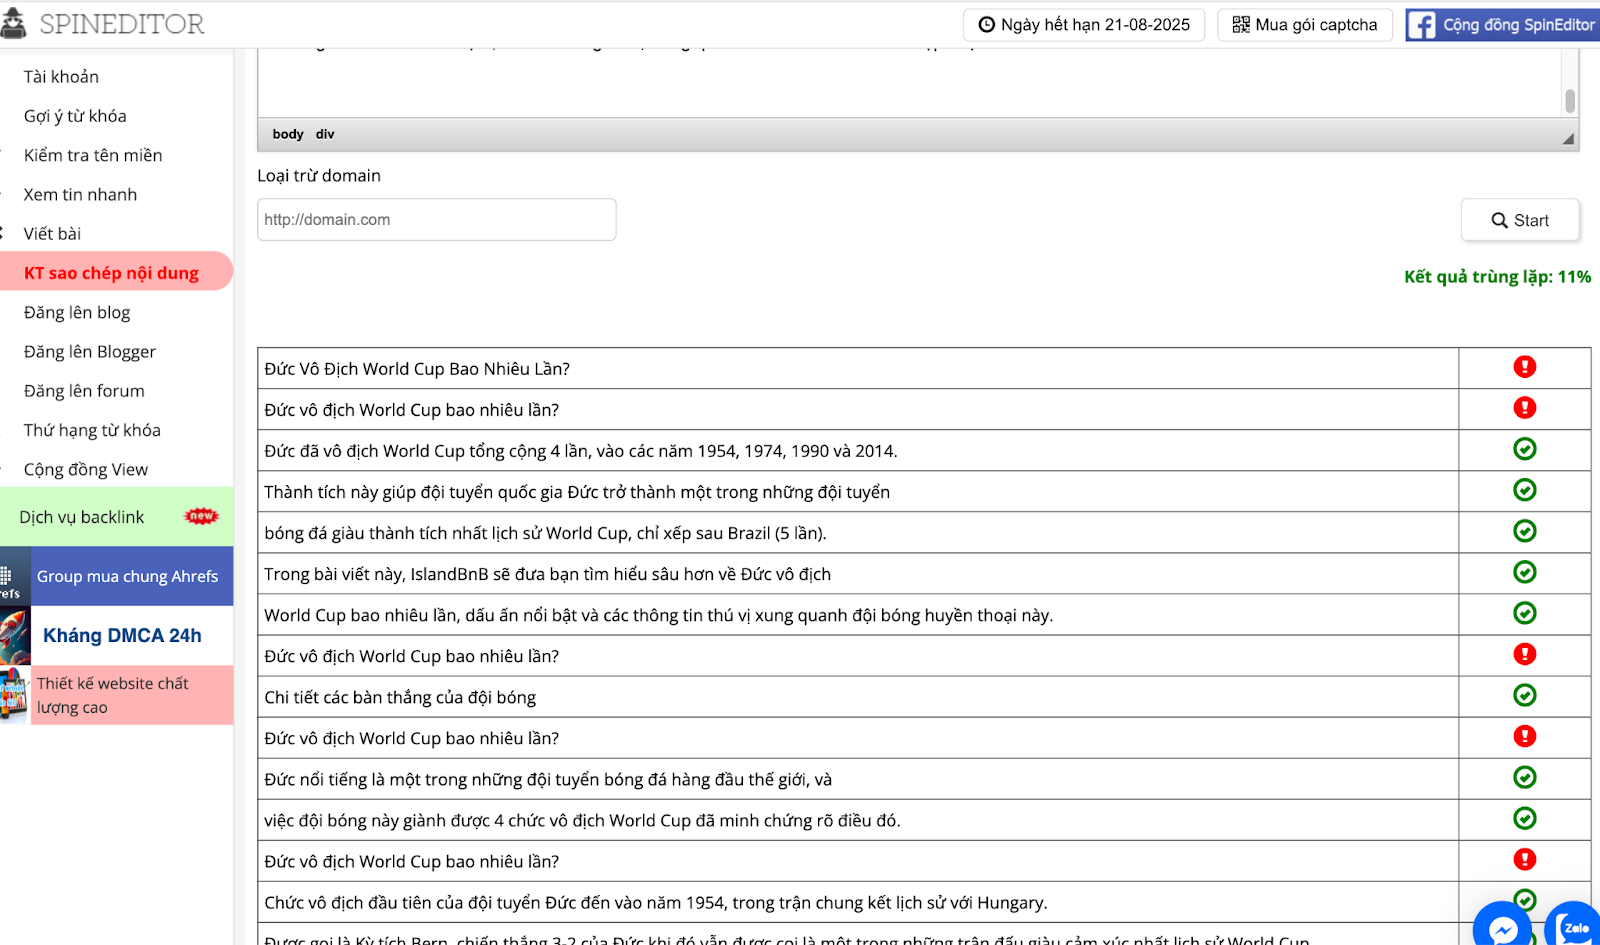The width and height of the screenshot is (1600, 945).
Task: Open Kháng DMCA 24h banner
Action: click(122, 635)
